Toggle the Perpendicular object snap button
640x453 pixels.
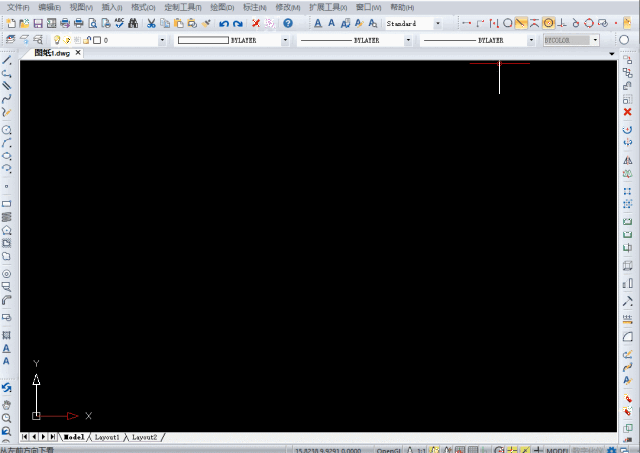pyautogui.click(x=562, y=23)
